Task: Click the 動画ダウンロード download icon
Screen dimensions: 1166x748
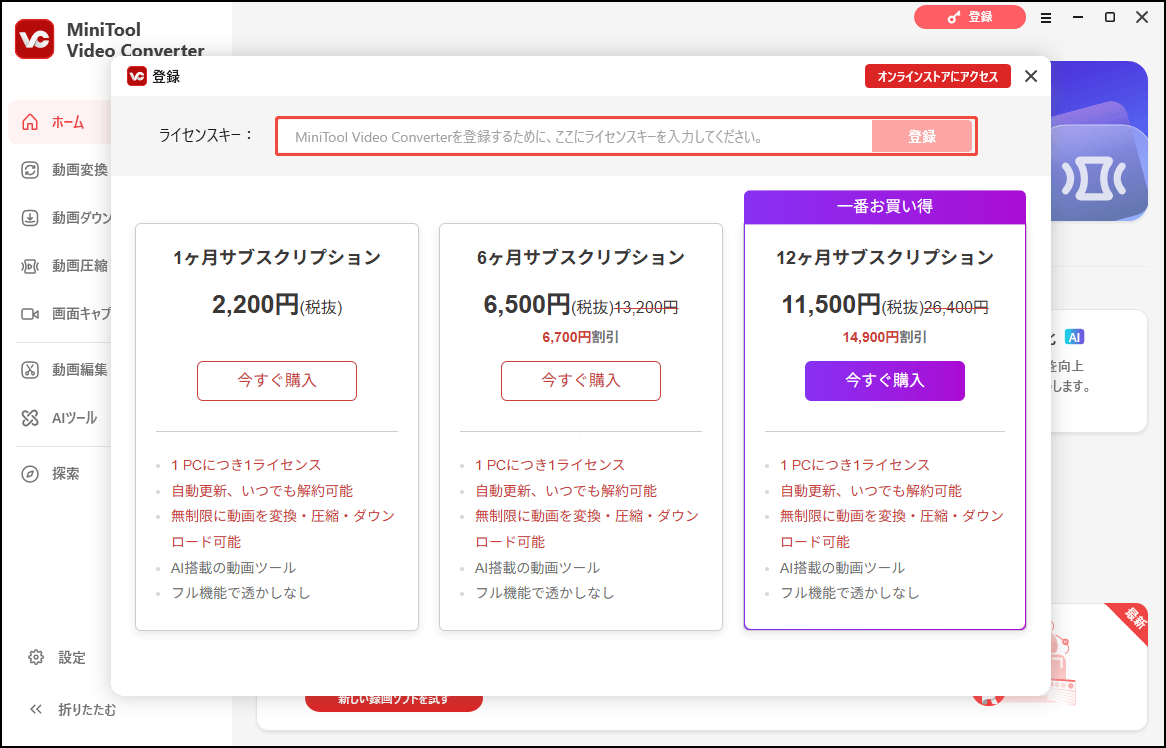Action: pos(30,218)
